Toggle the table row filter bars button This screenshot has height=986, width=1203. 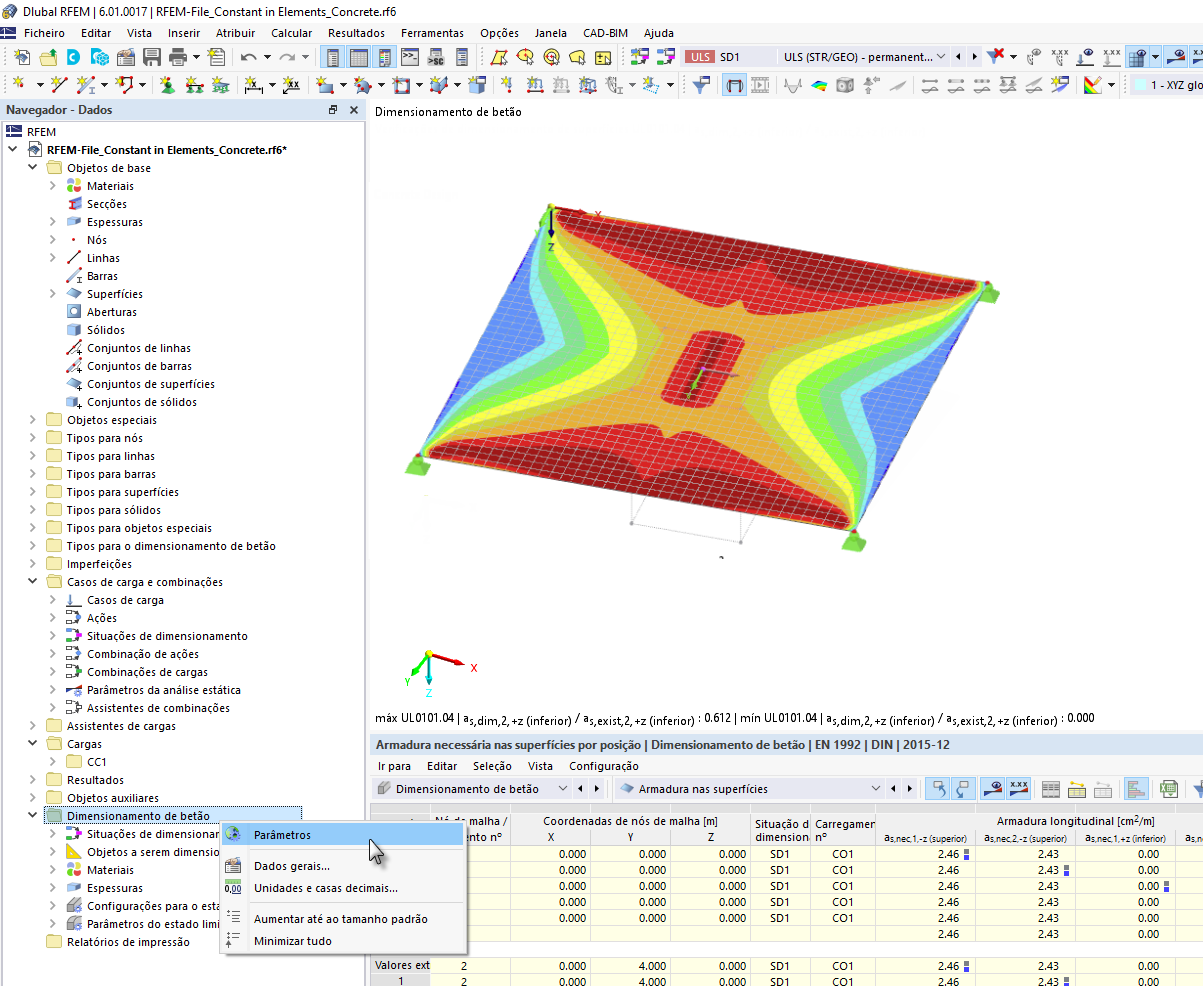(1136, 789)
